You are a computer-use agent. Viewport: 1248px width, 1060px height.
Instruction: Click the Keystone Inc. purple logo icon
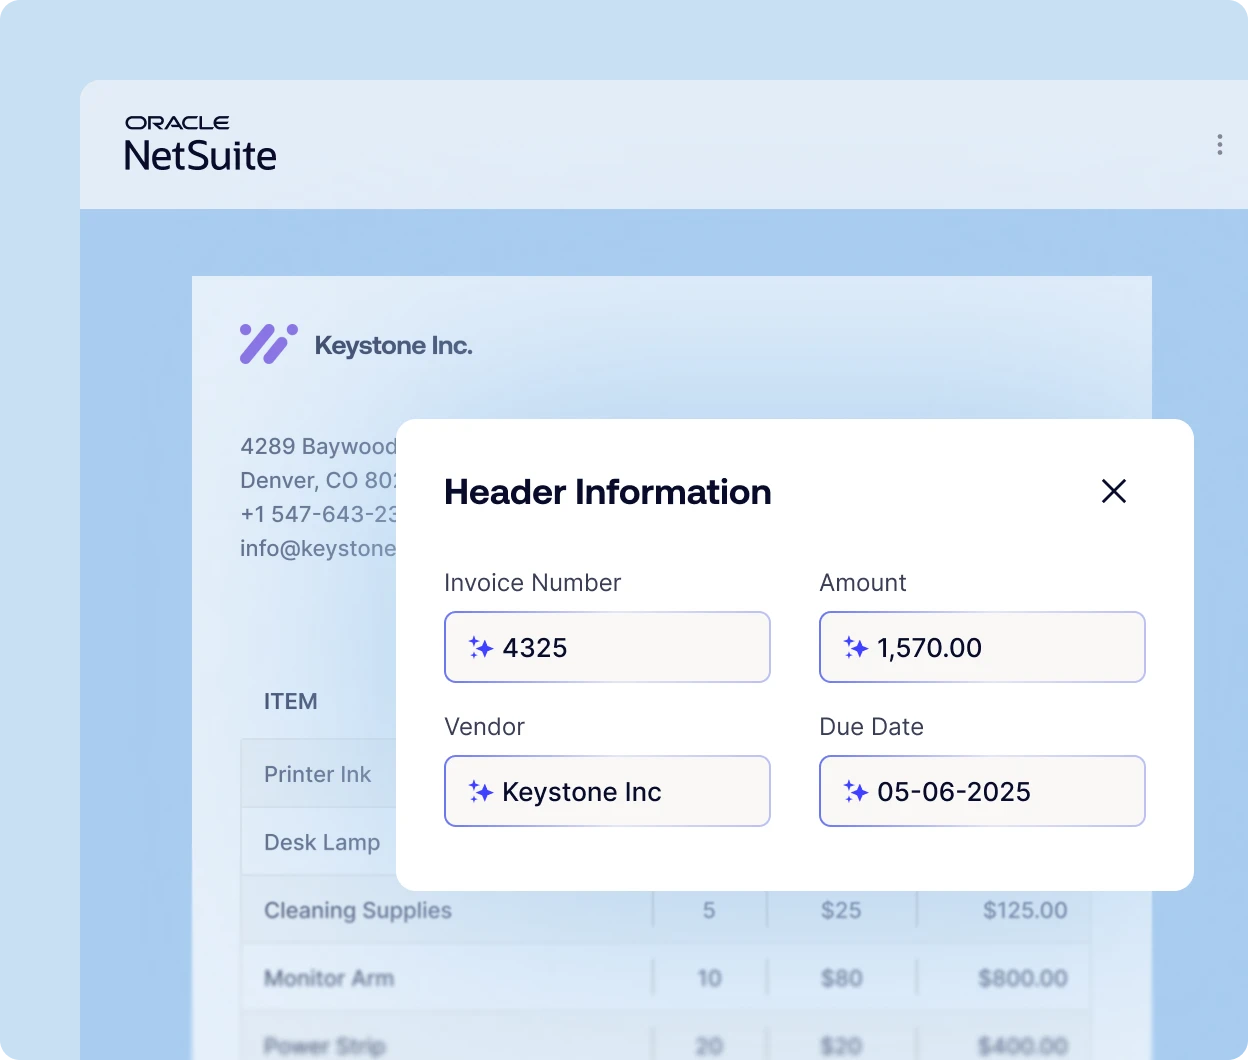[268, 344]
